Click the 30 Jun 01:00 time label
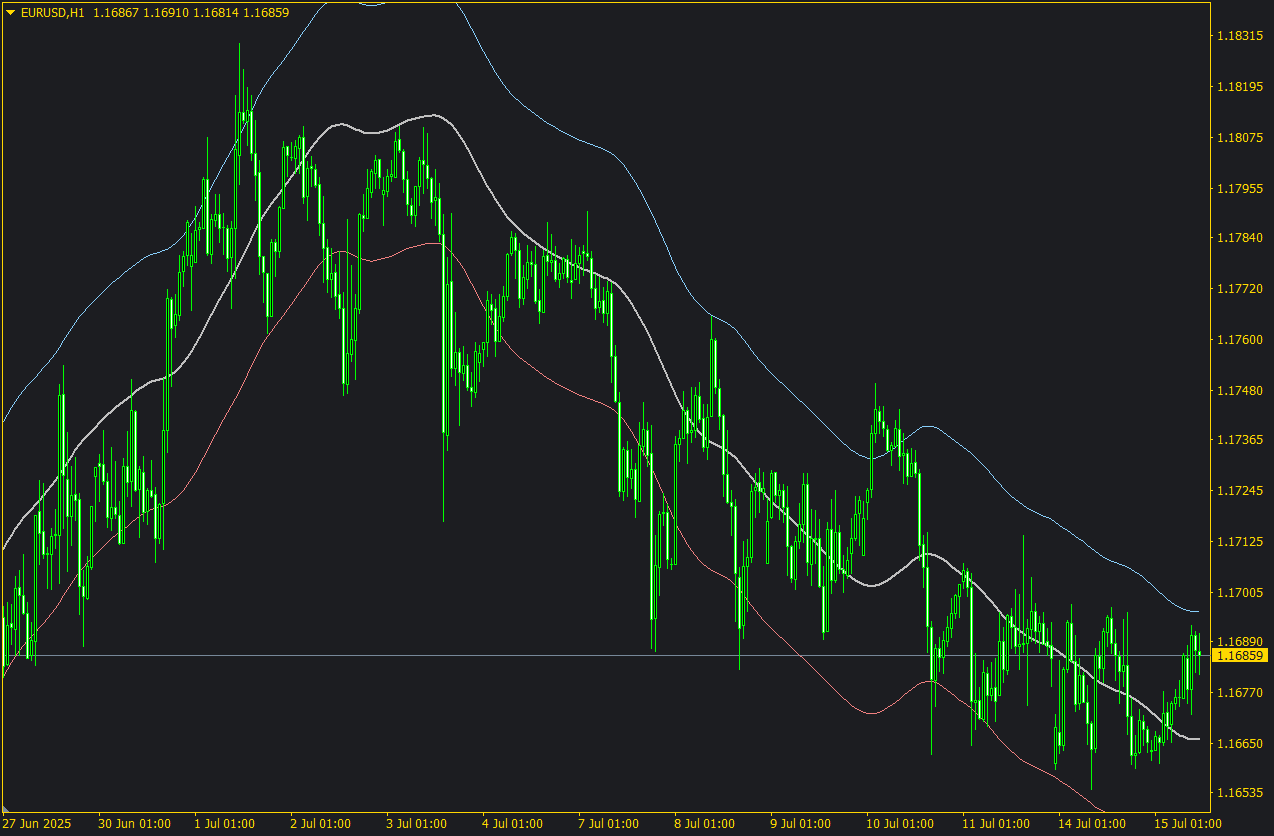The height and width of the screenshot is (836, 1274). 134,824
